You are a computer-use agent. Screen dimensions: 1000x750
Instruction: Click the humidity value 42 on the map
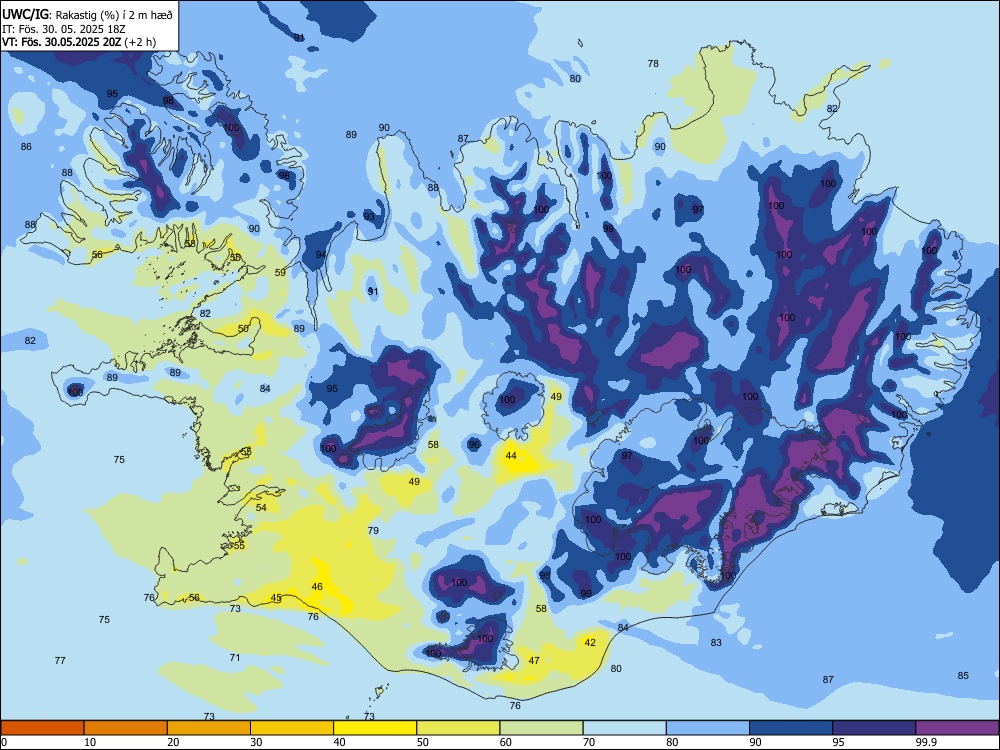(x=590, y=642)
